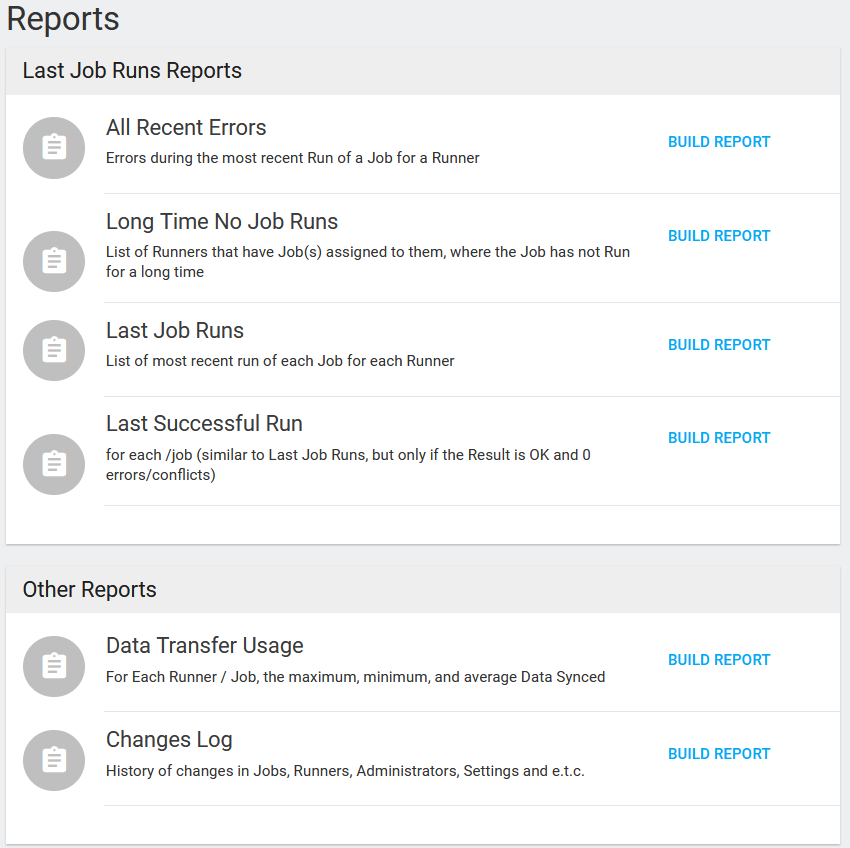Build the Last Job Runs report

pyautogui.click(x=719, y=344)
